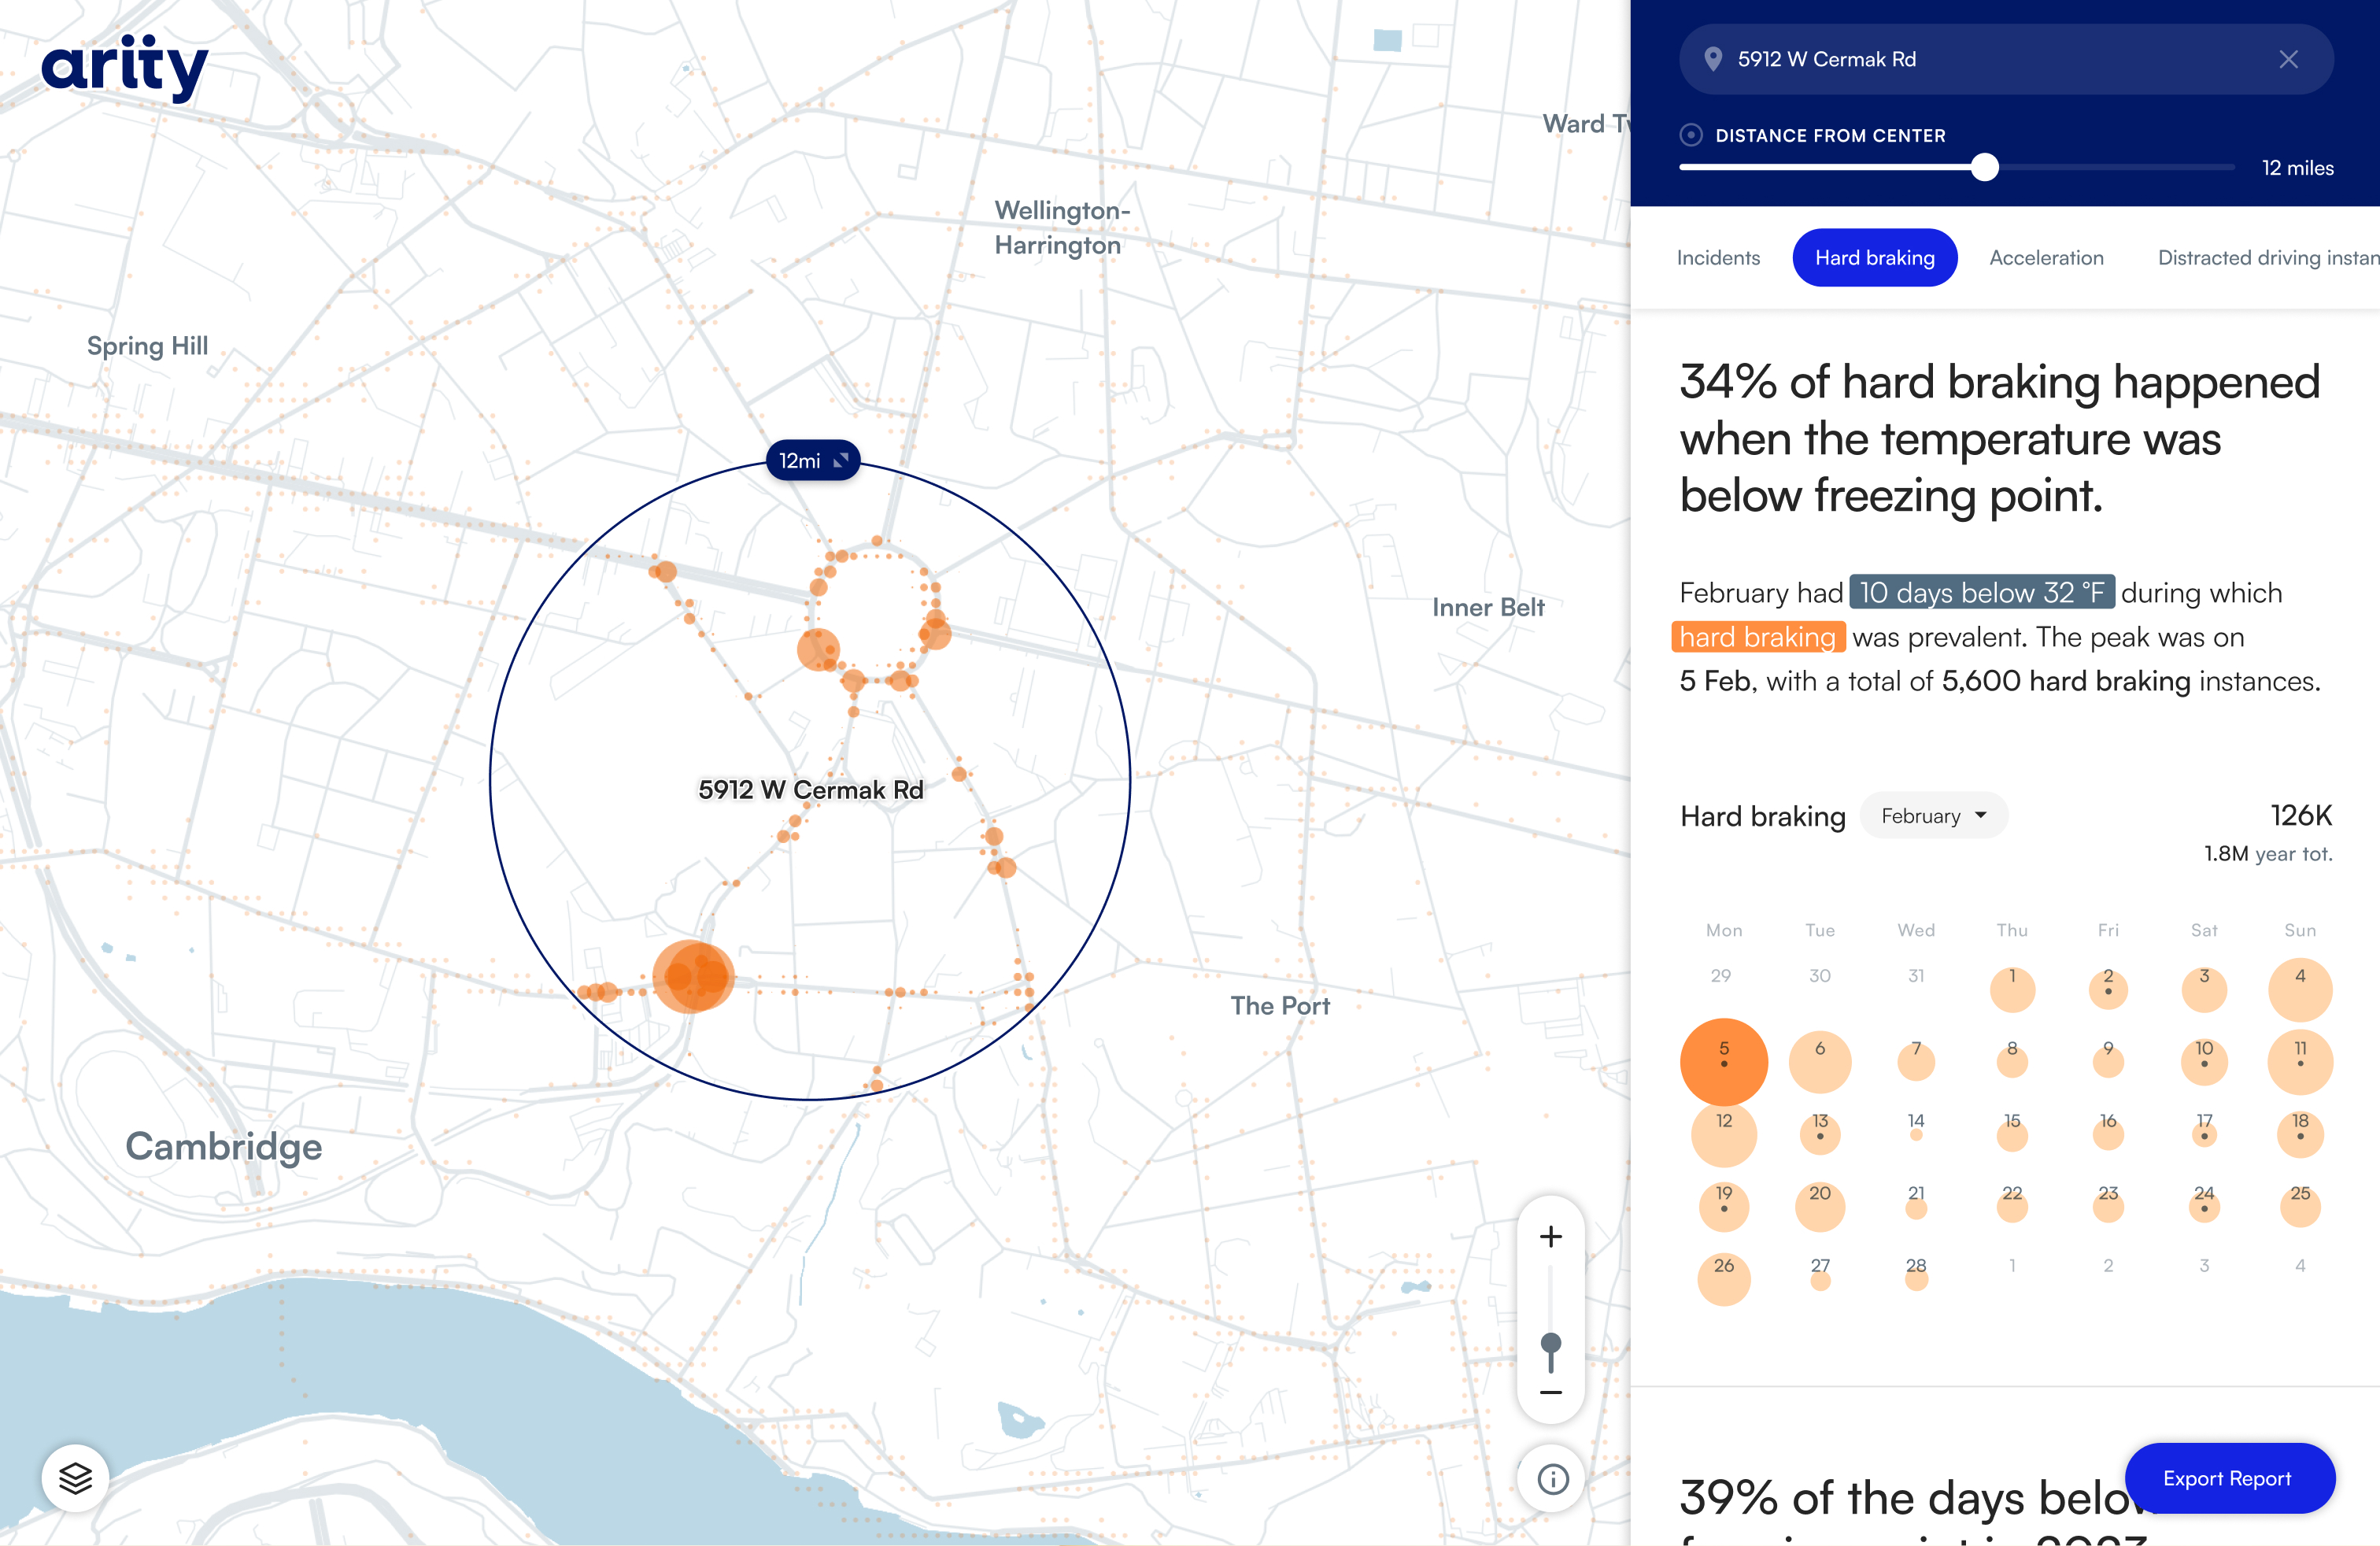Enable the Incidents metric view
Image resolution: width=2380 pixels, height=1546 pixels.
tap(1718, 257)
